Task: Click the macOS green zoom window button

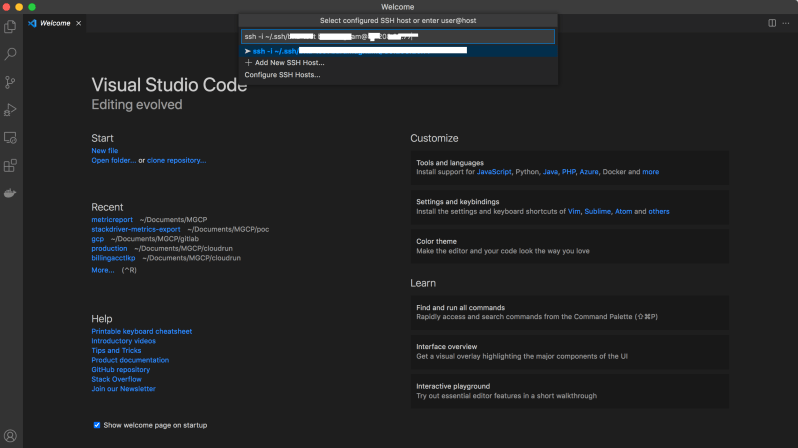Action: [32, 7]
